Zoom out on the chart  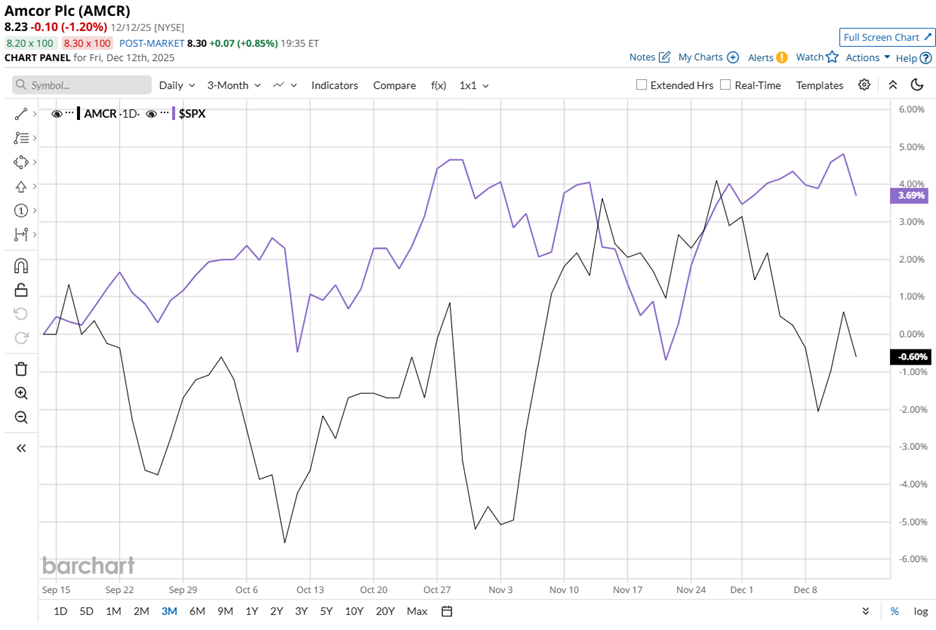click(21, 417)
